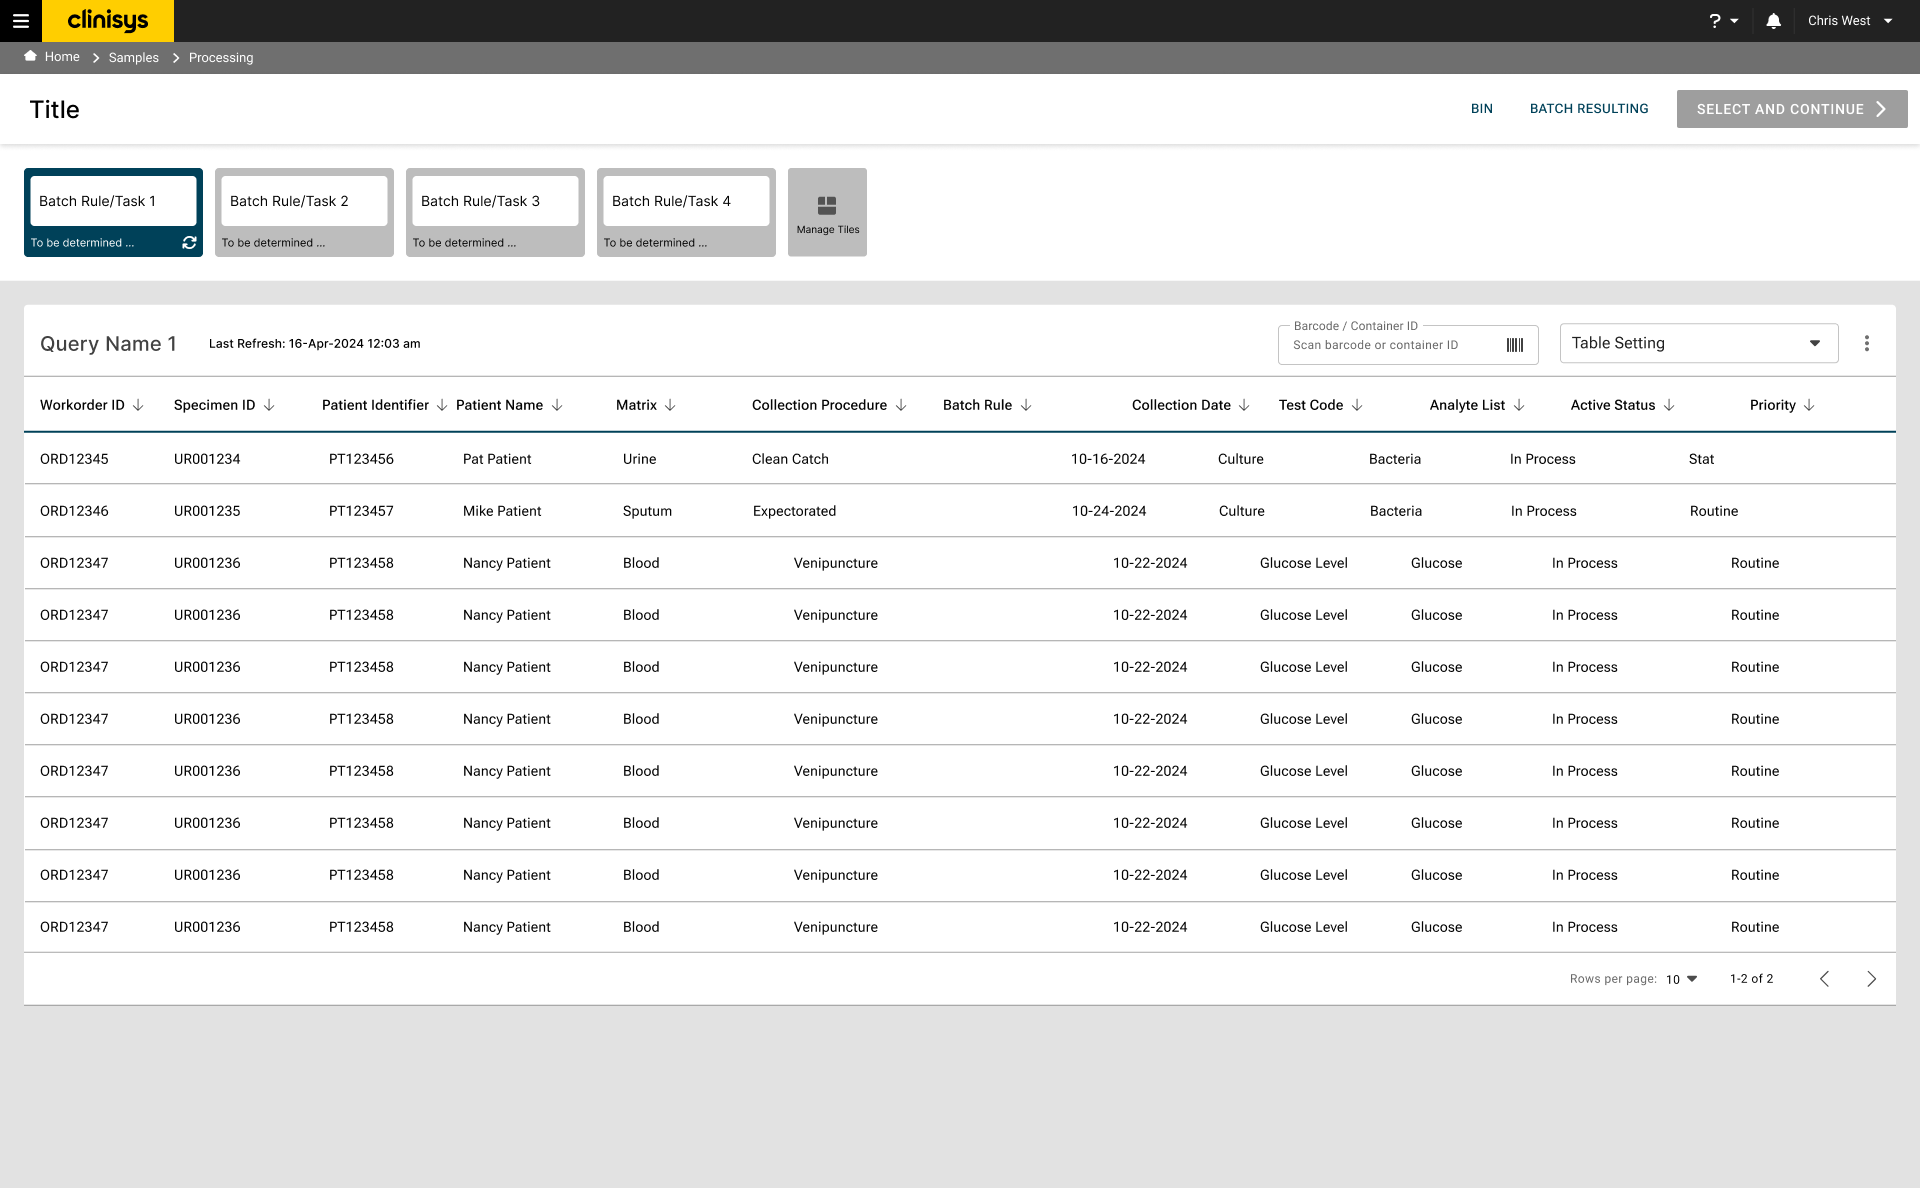
Task: Sort by Collection Date arrow
Action: 1244,405
